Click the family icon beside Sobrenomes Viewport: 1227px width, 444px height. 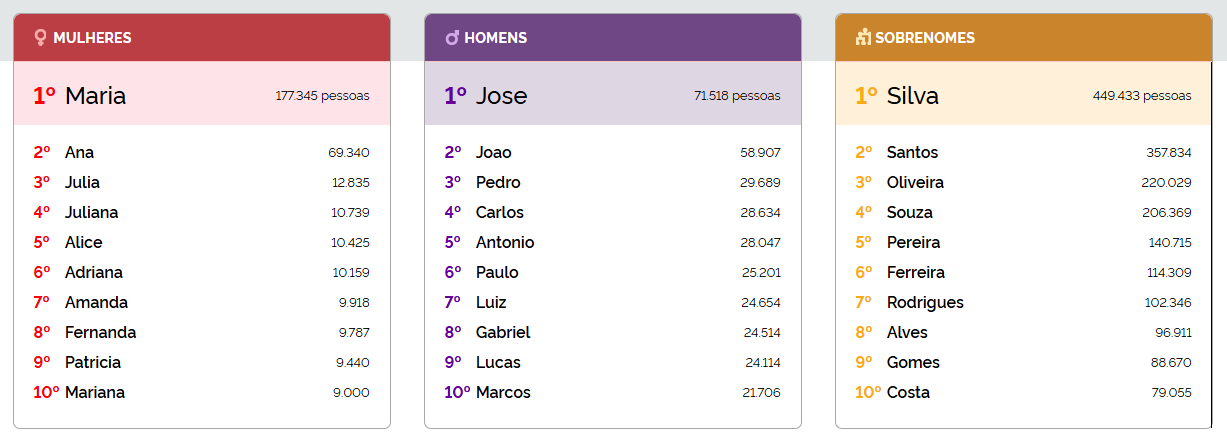pyautogui.click(x=863, y=38)
